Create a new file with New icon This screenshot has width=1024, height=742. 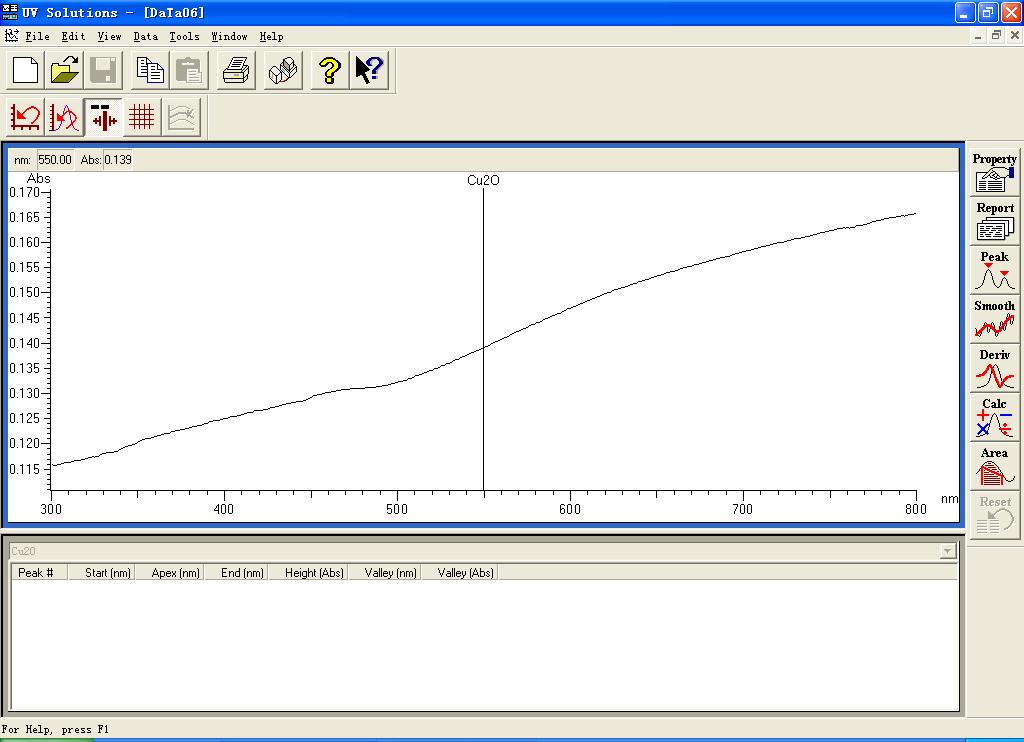[x=25, y=70]
